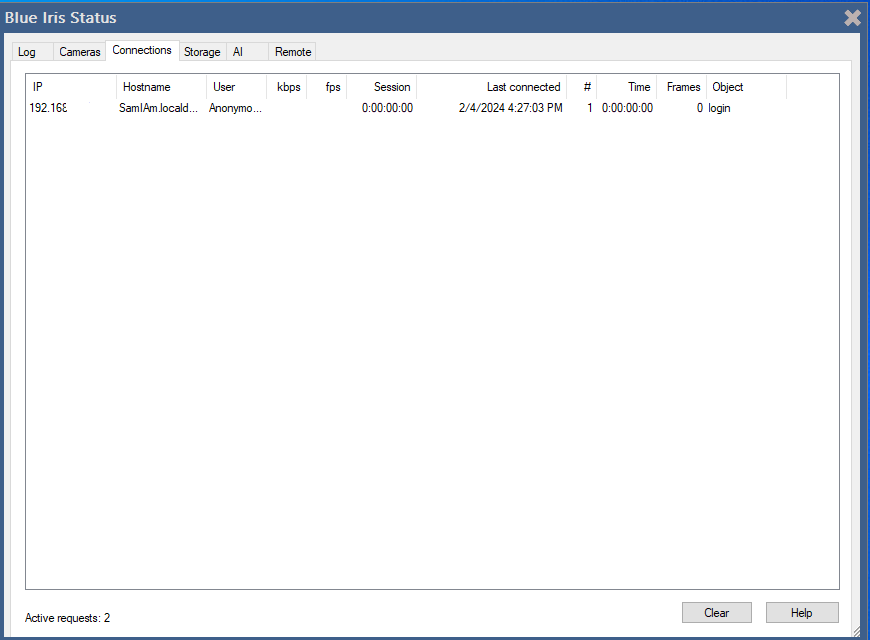Viewport: 870px width, 640px height.
Task: Close the Blue Iris Status window
Action: [x=852, y=17]
